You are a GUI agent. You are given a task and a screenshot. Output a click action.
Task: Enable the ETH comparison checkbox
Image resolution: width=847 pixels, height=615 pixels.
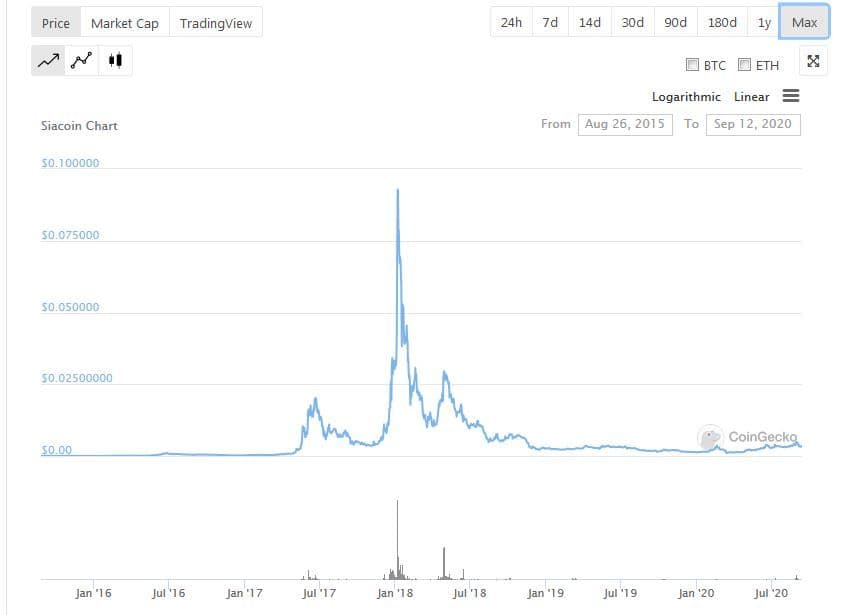(744, 65)
